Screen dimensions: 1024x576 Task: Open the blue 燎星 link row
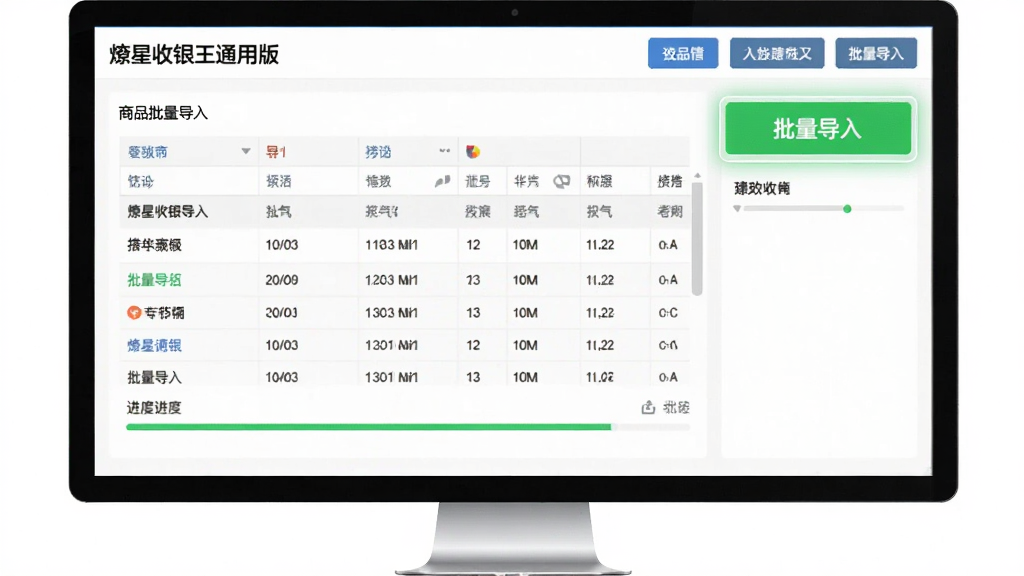[154, 345]
